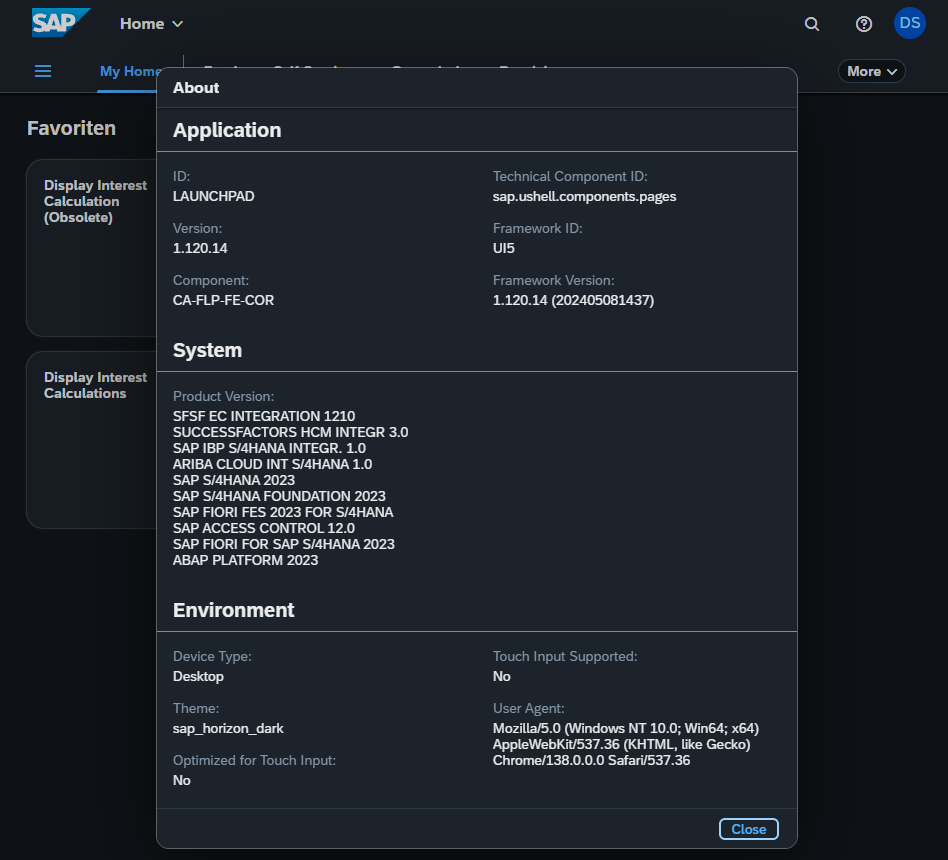The image size is (948, 860).
Task: Select ABAP PLATFORM 2023 entry
Action: 245,561
